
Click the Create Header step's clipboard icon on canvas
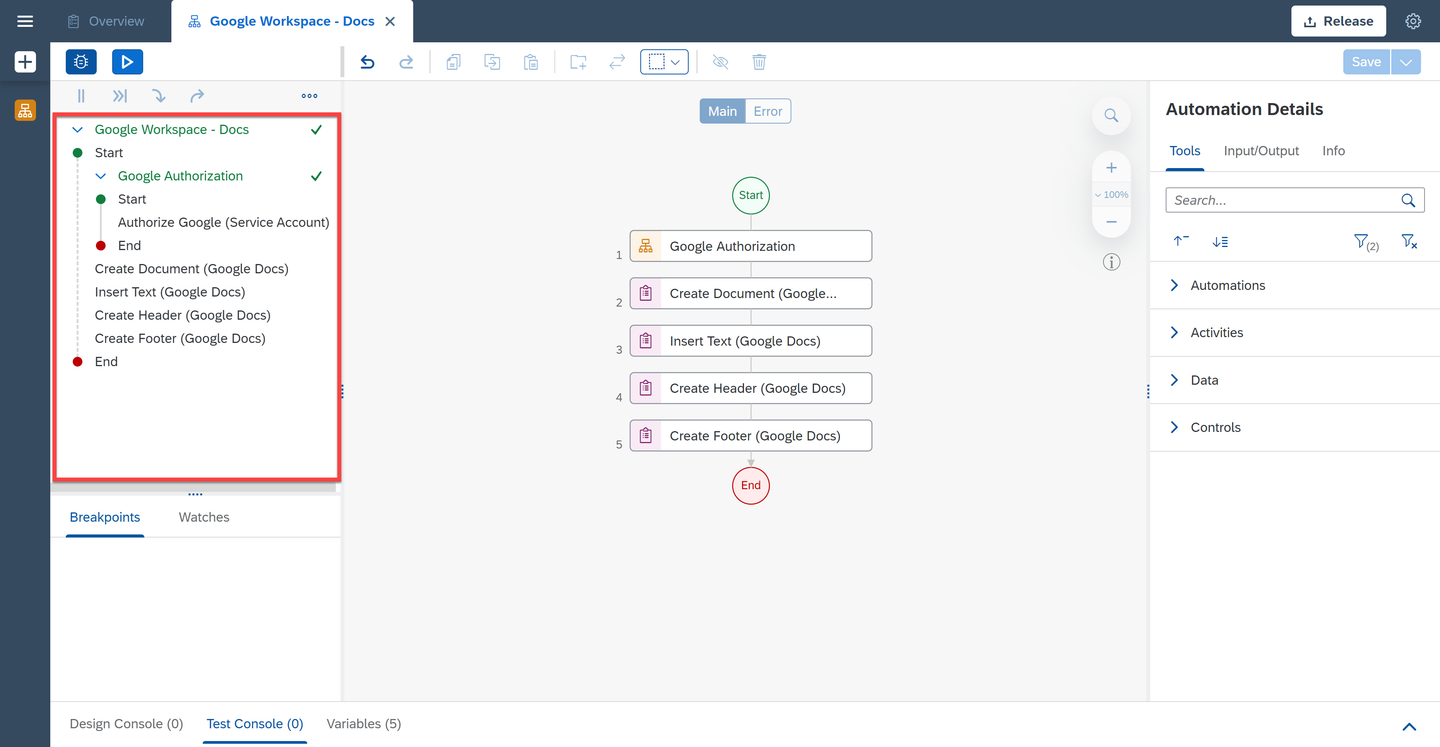point(646,388)
